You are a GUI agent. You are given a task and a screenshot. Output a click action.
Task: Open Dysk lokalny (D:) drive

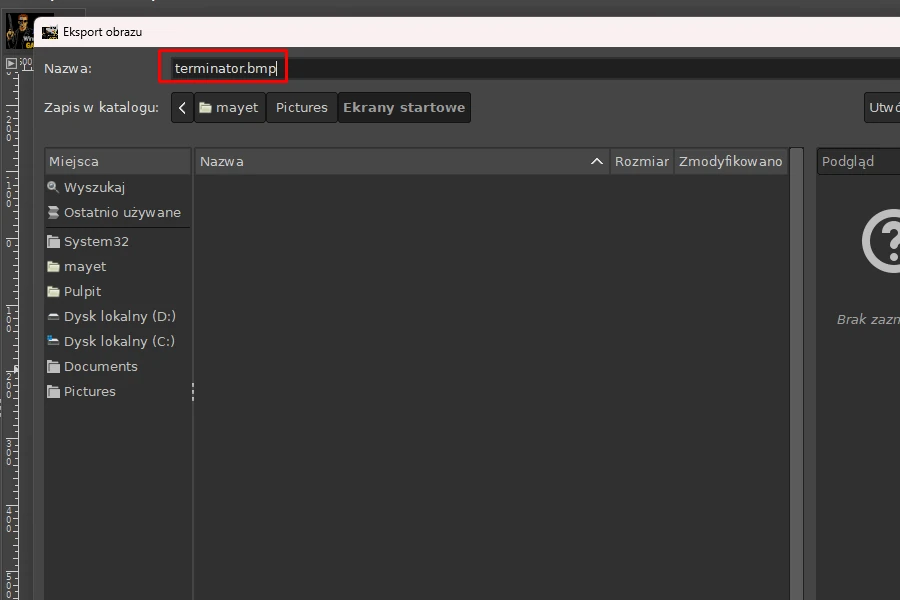[118, 316]
